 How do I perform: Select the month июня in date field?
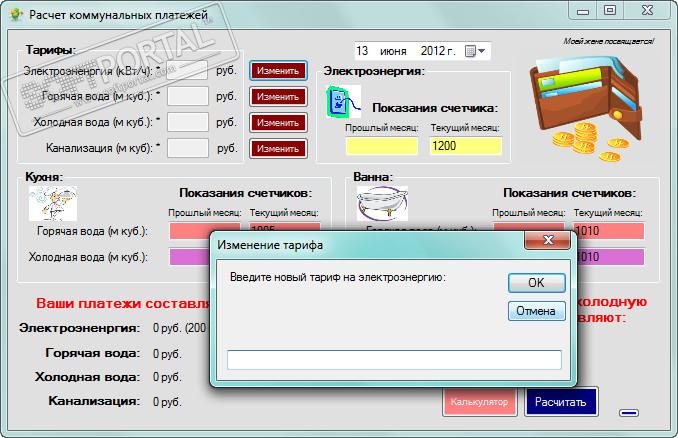tap(393, 51)
